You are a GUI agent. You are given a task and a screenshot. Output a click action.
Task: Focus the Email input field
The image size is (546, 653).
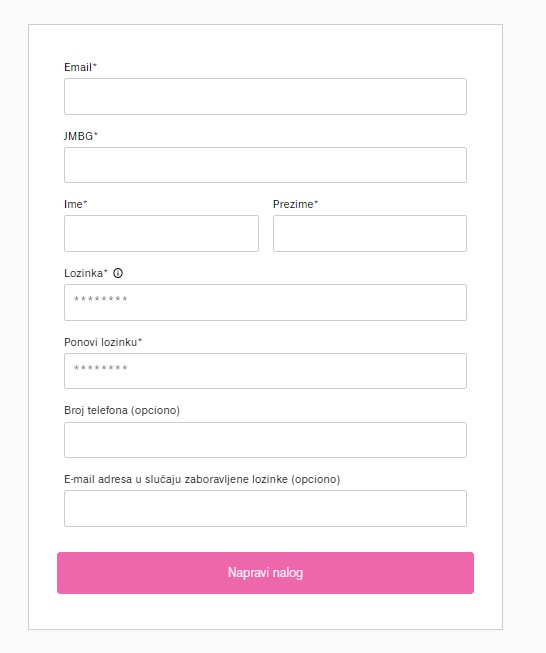point(265,97)
